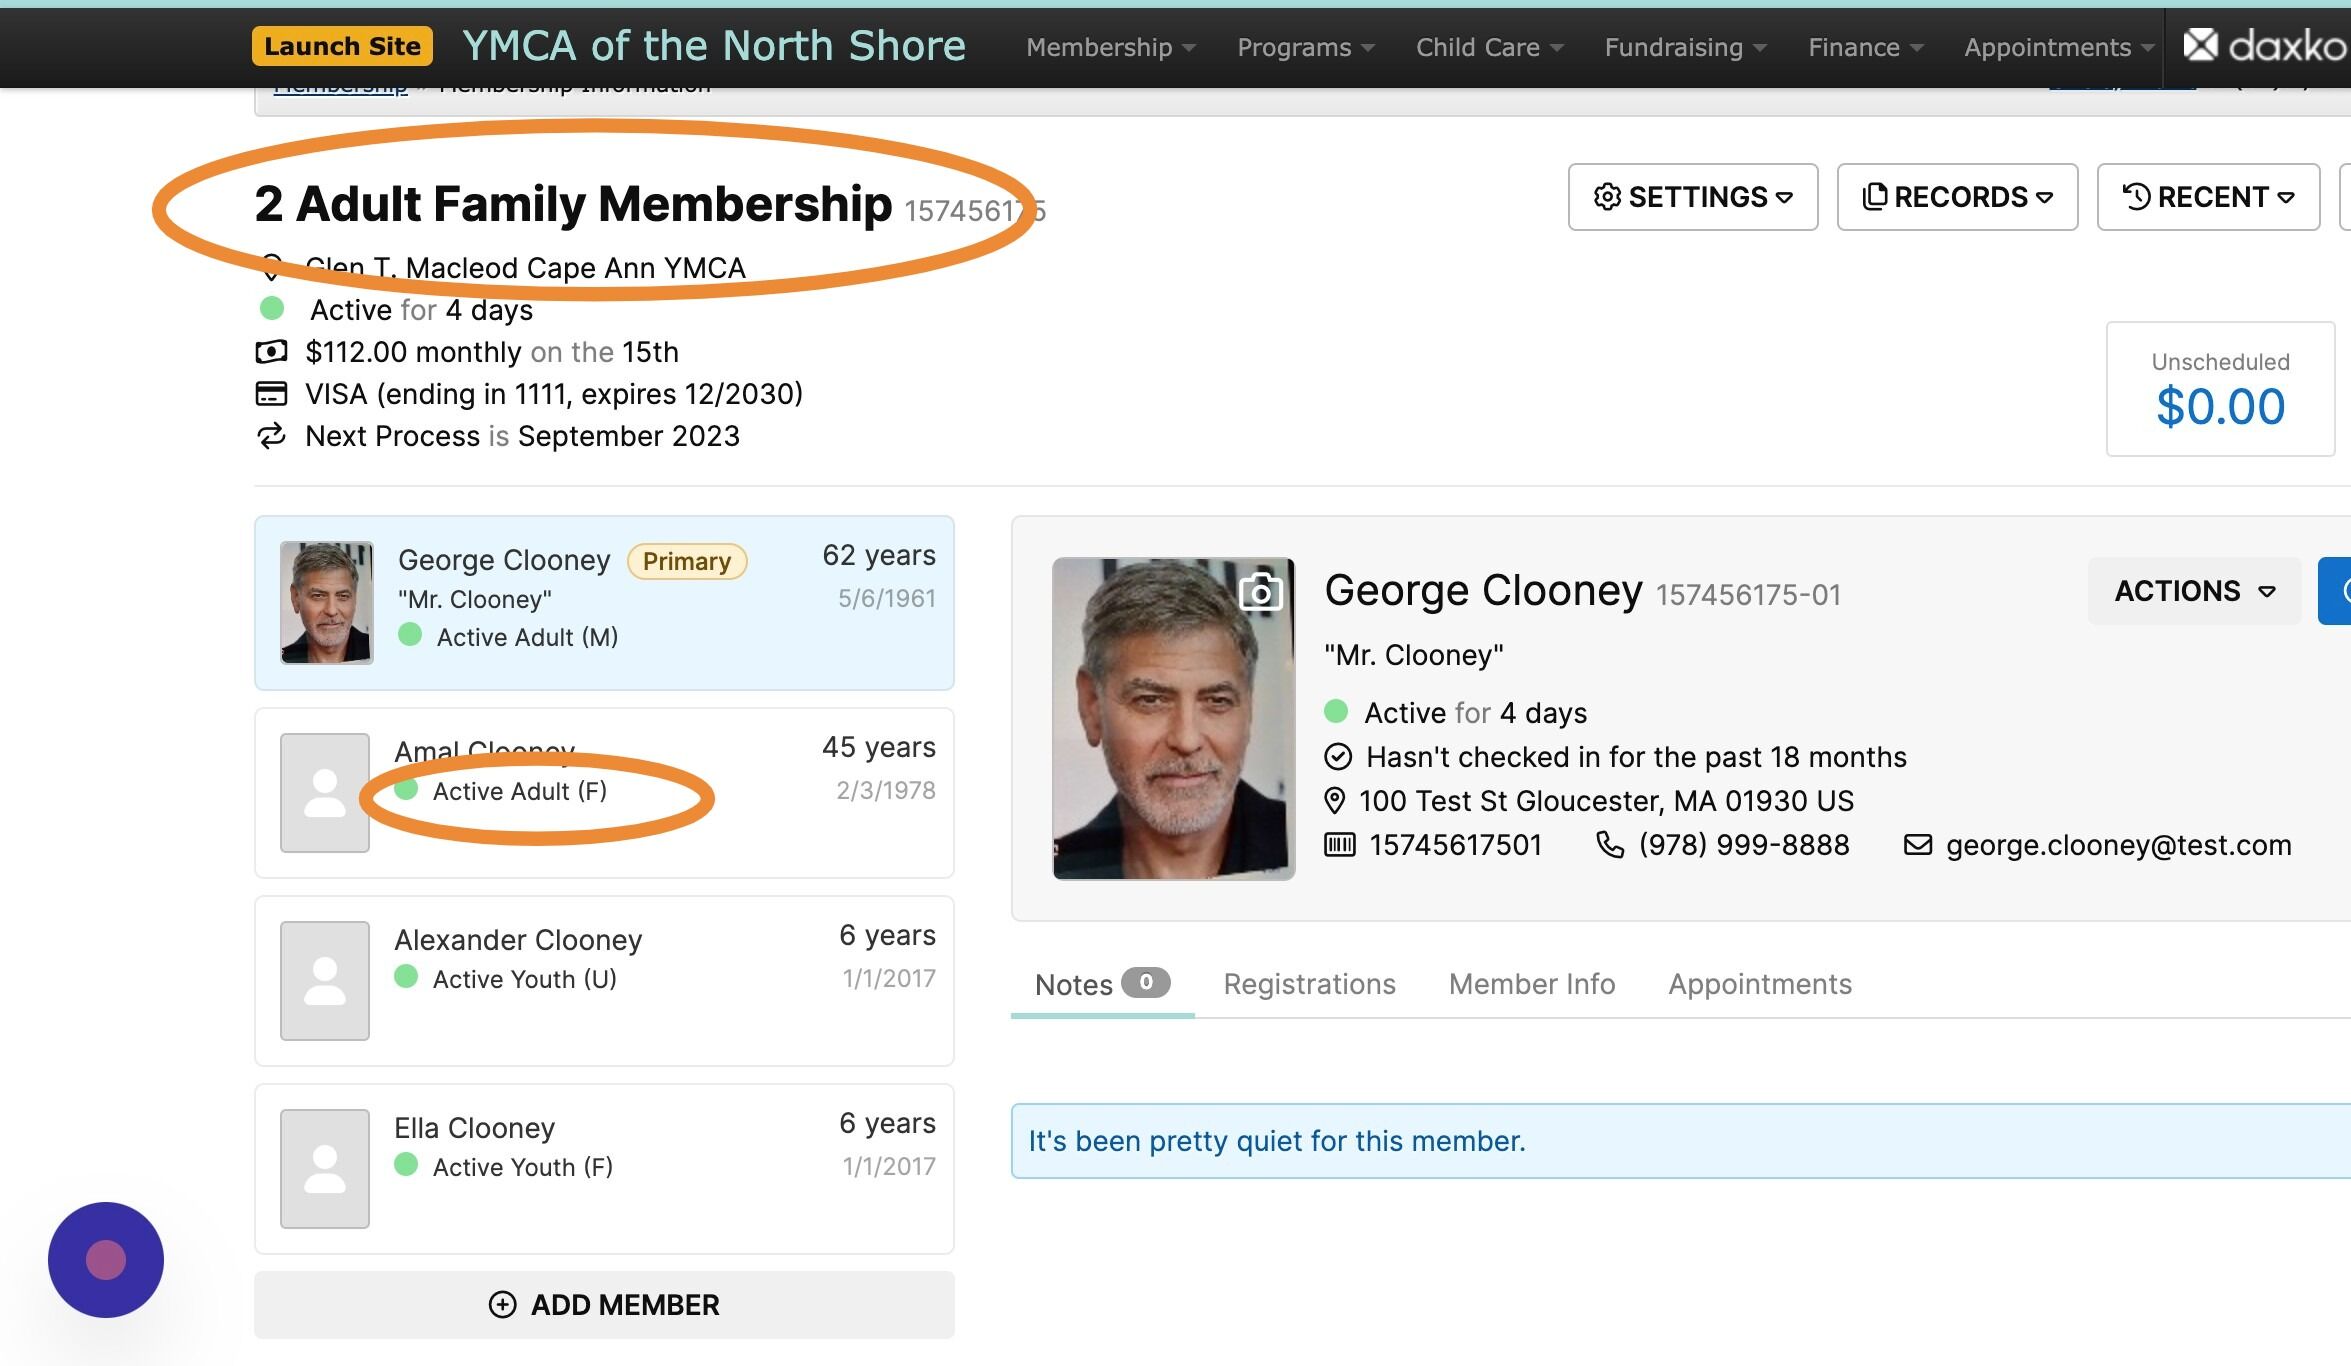Click the daxko logo

point(2264,45)
